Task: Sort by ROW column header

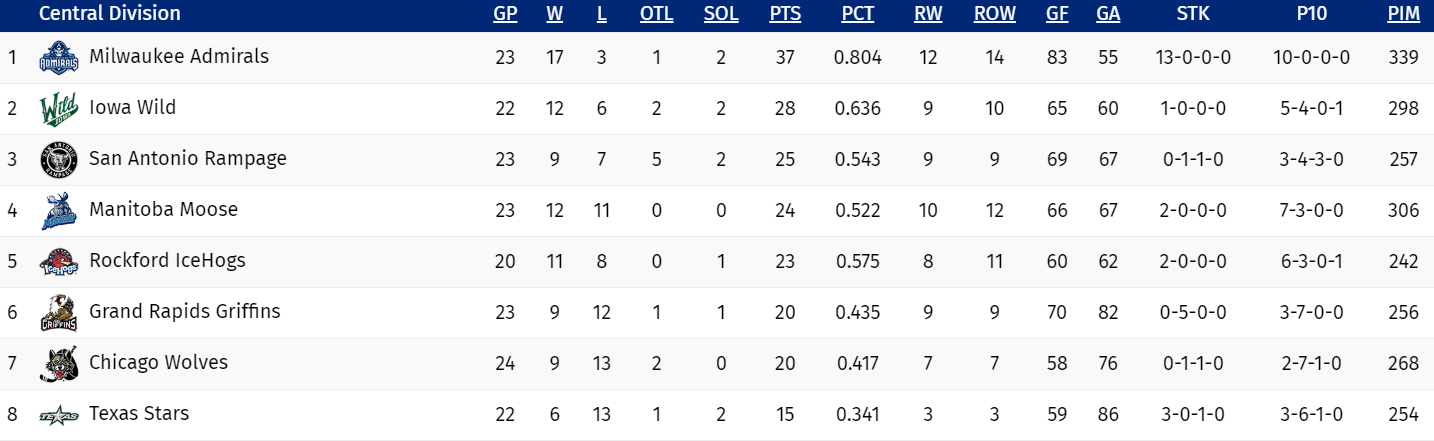Action: pyautogui.click(x=994, y=14)
